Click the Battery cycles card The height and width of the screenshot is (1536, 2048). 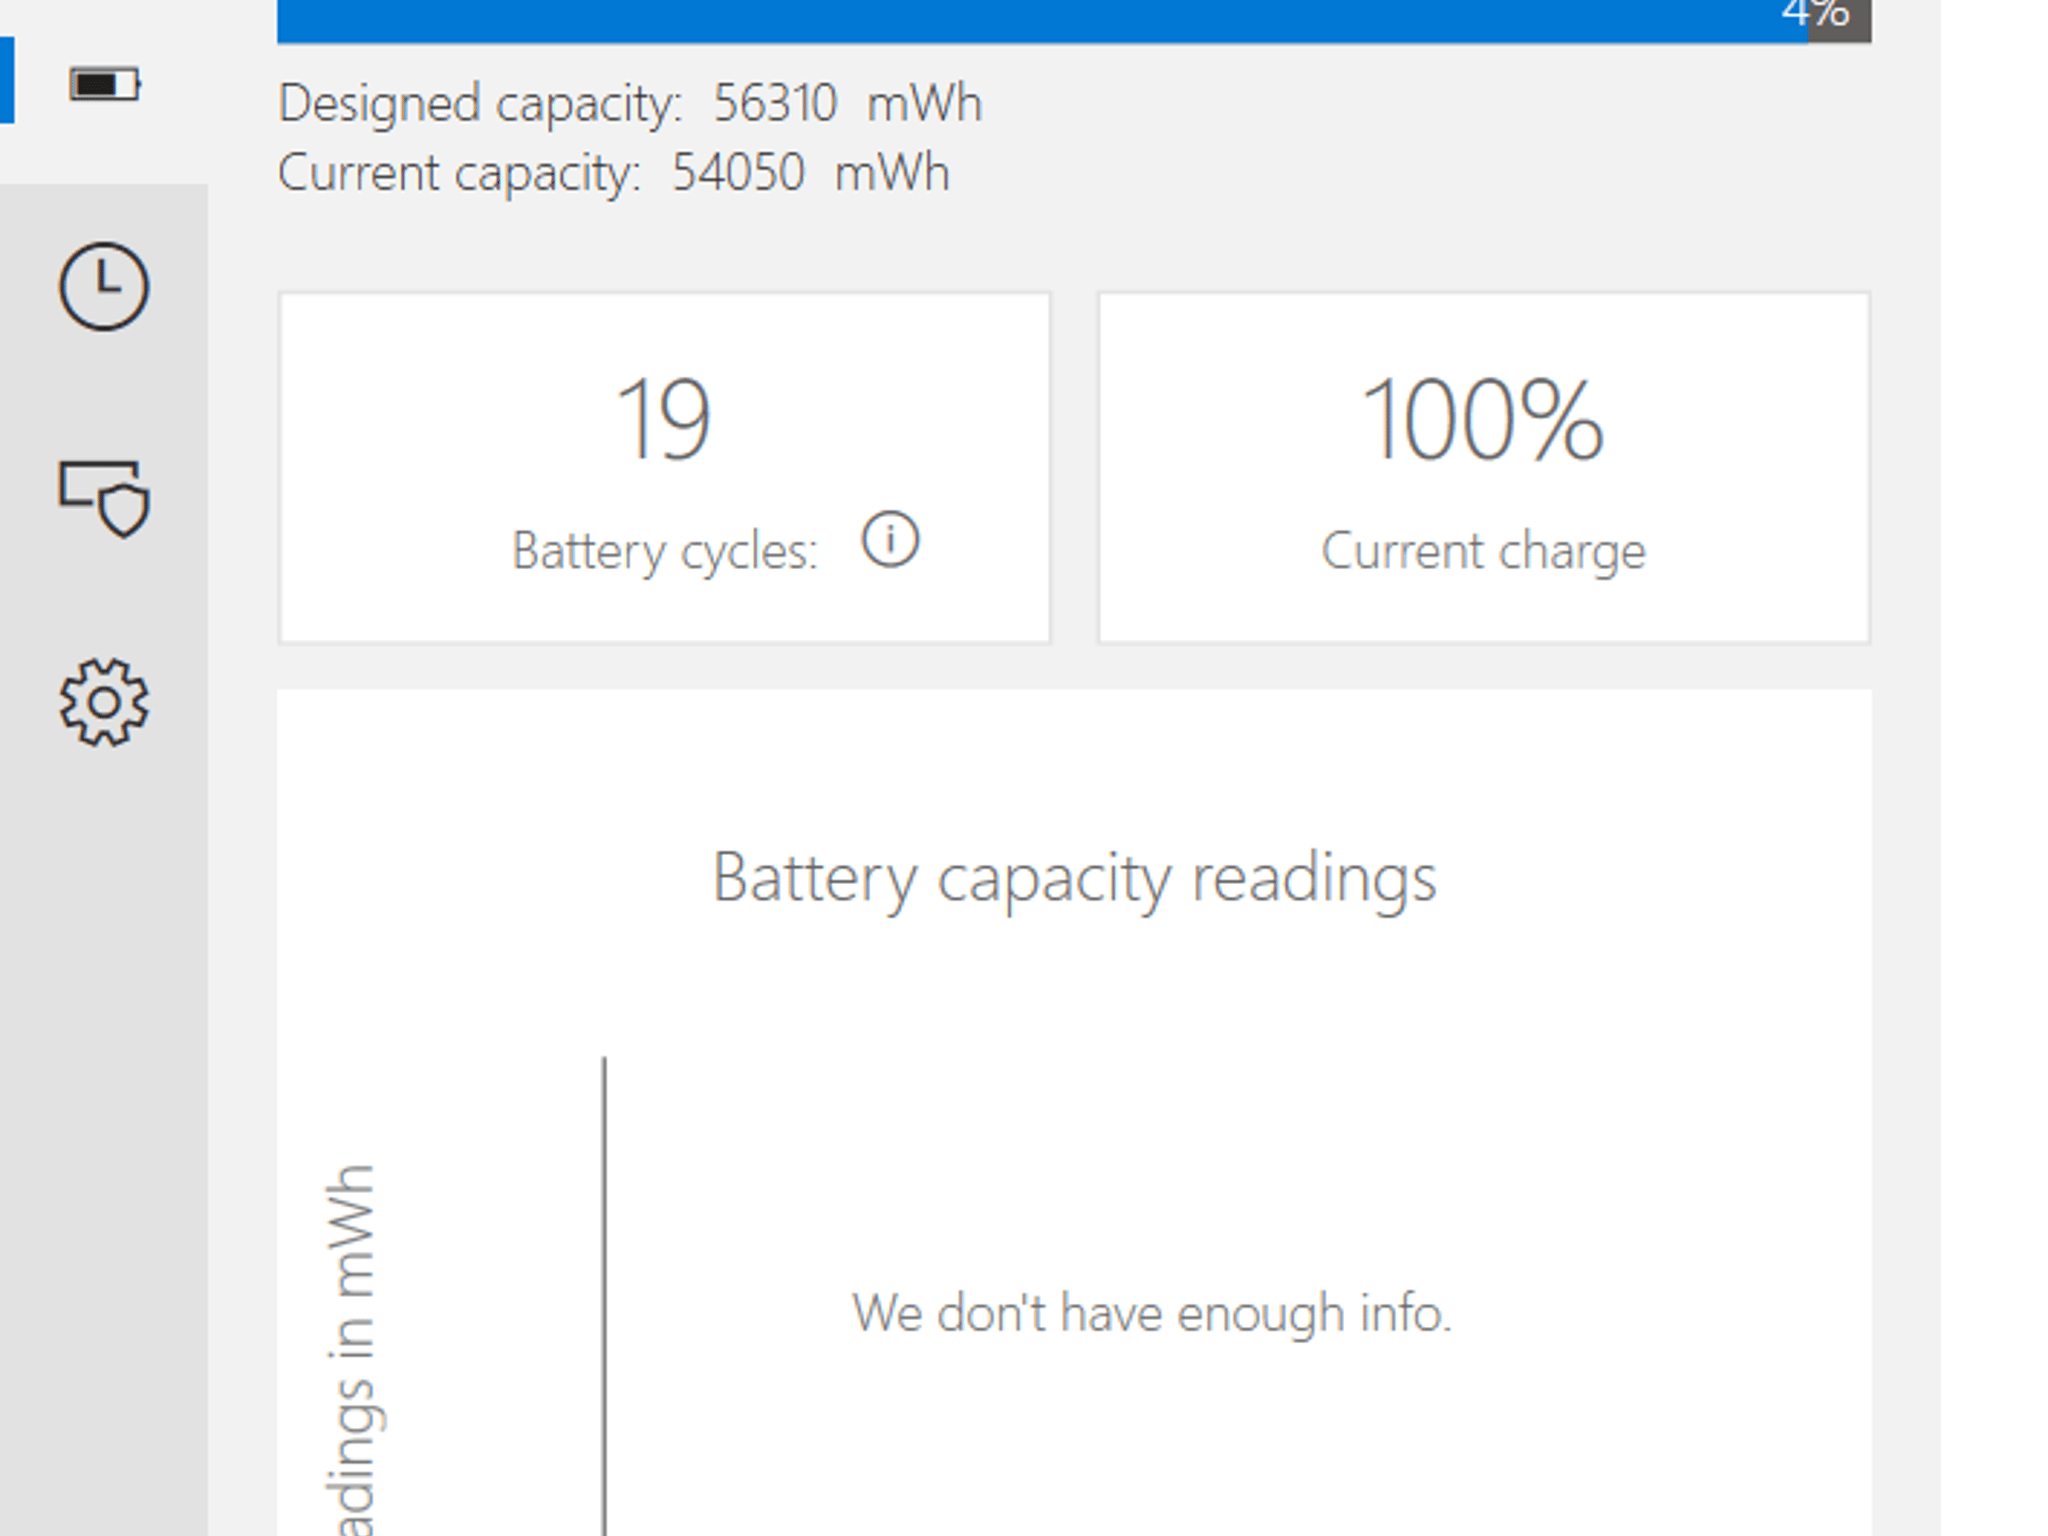click(x=665, y=467)
